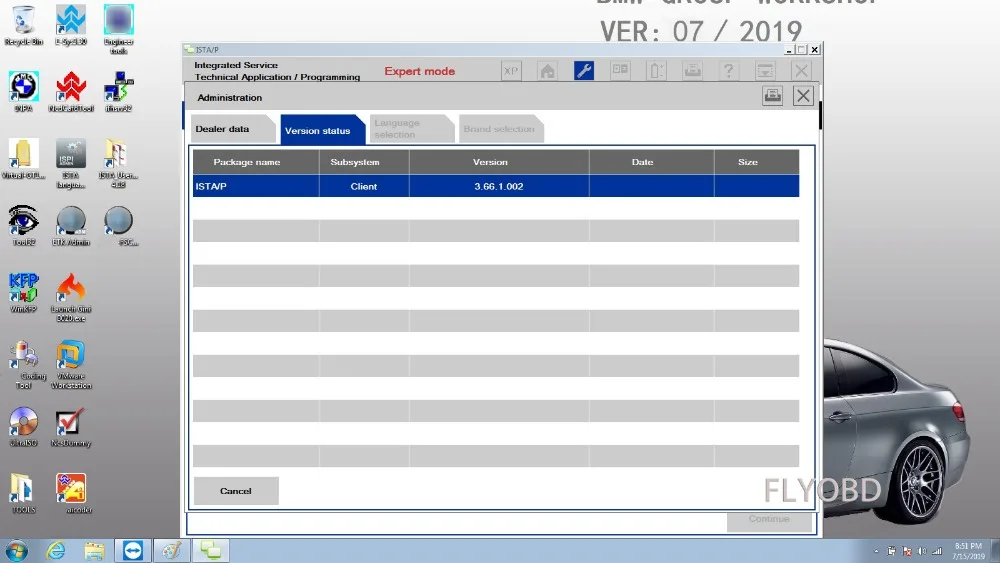Open the Brand selection tab
The width and height of the screenshot is (1000, 563).
click(x=500, y=129)
